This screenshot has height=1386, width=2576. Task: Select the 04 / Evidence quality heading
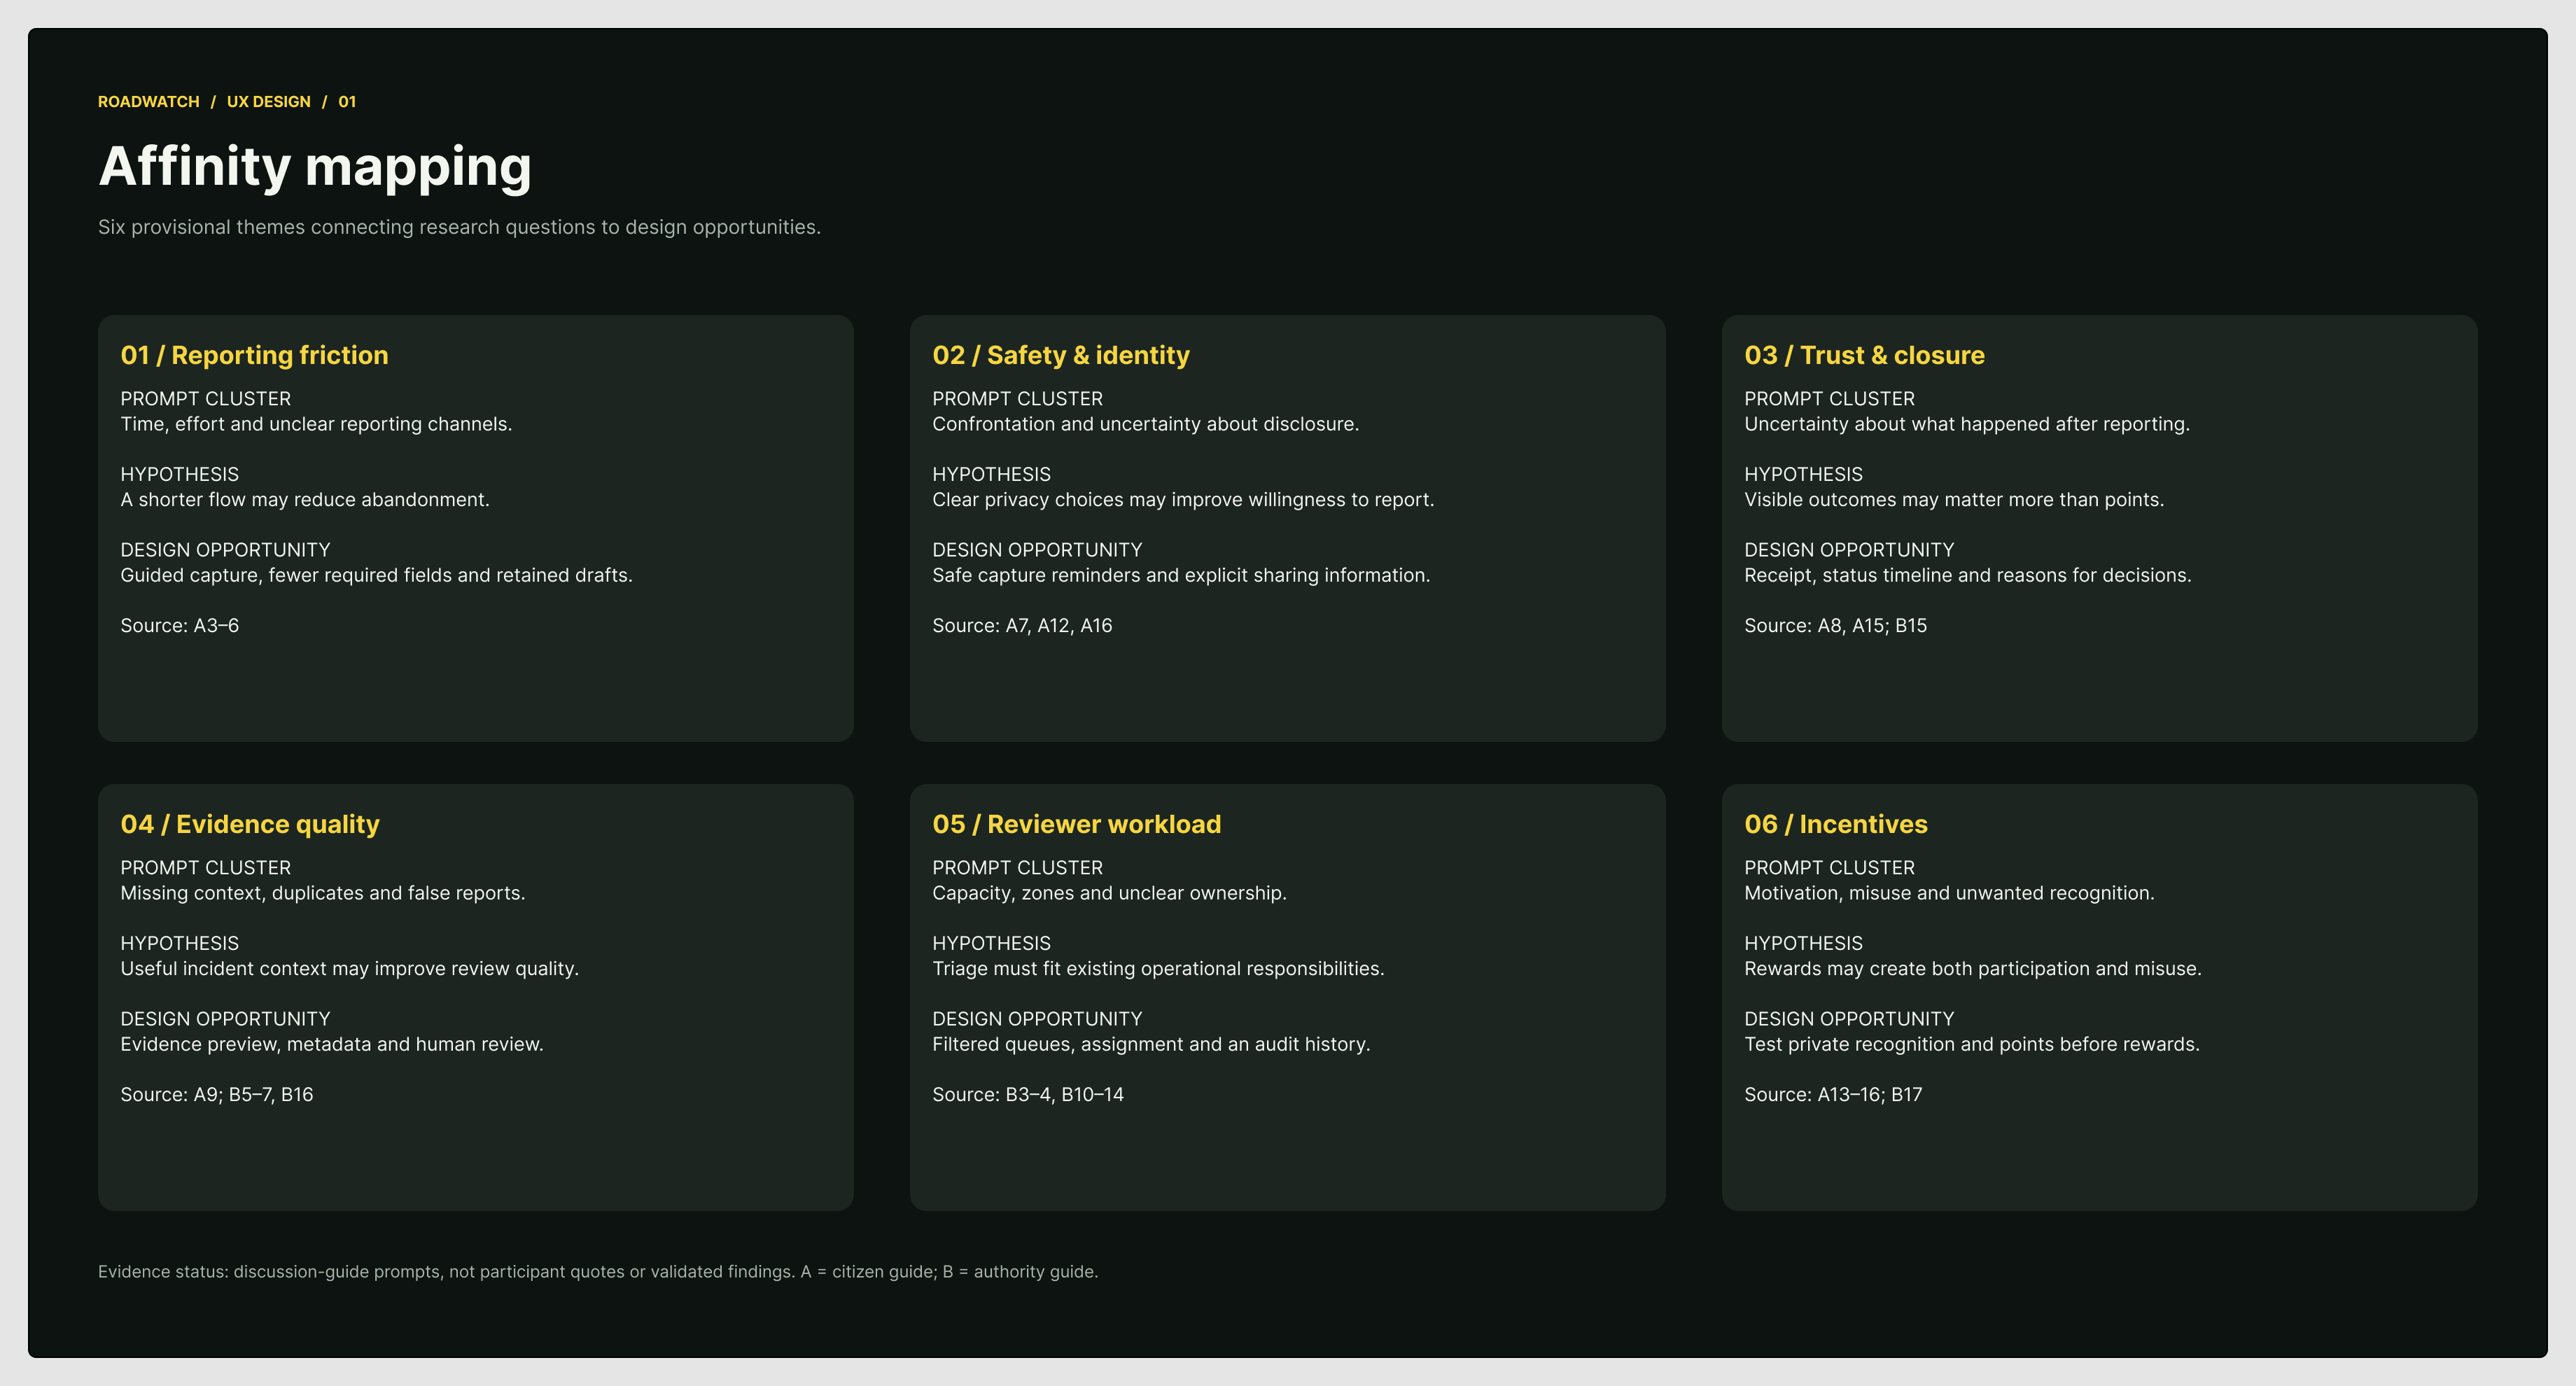[250, 824]
